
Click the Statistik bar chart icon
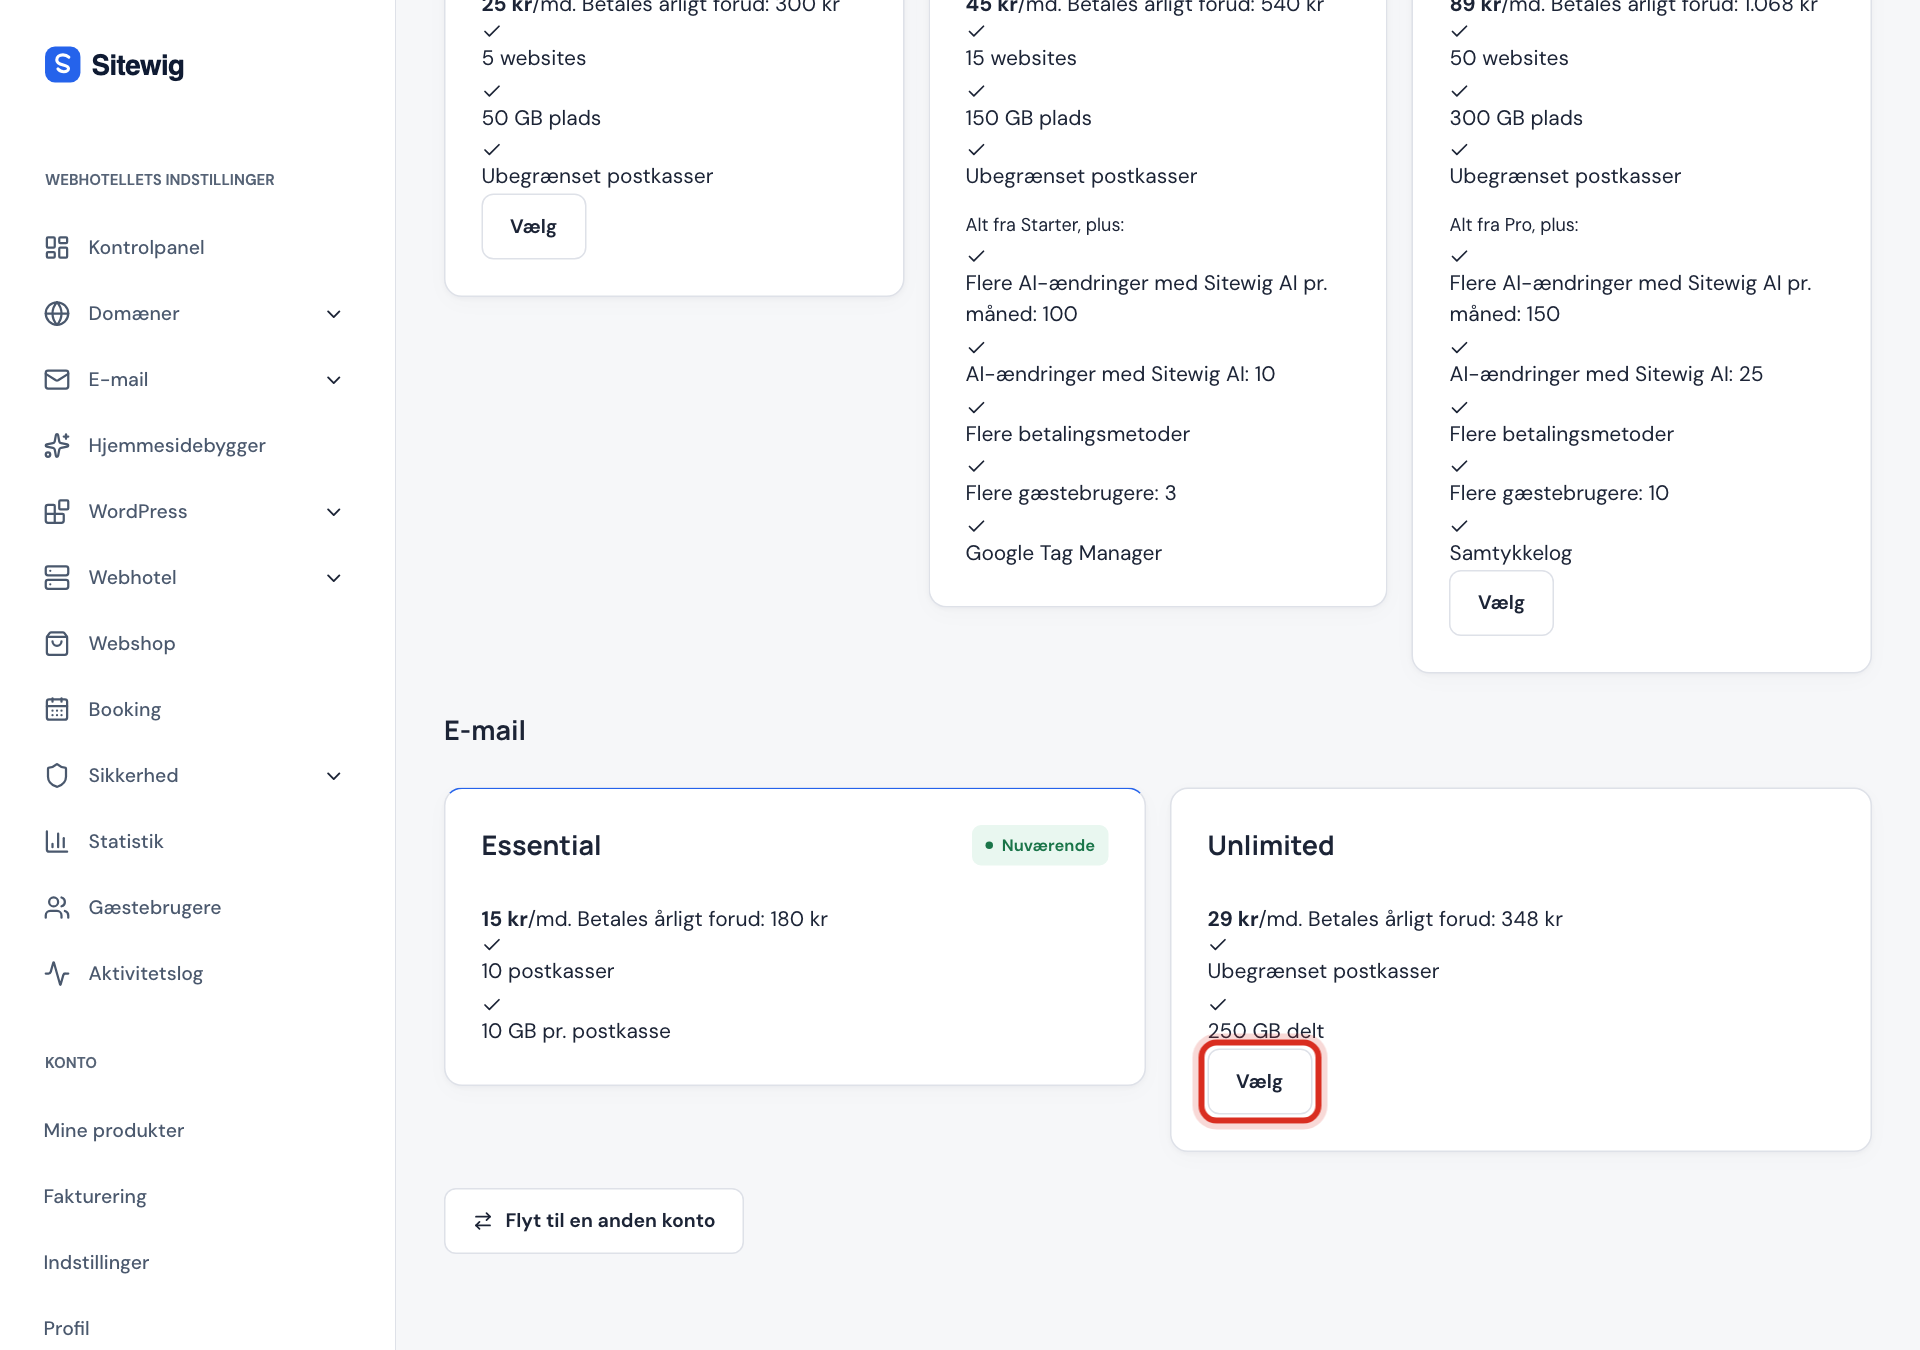coord(57,842)
